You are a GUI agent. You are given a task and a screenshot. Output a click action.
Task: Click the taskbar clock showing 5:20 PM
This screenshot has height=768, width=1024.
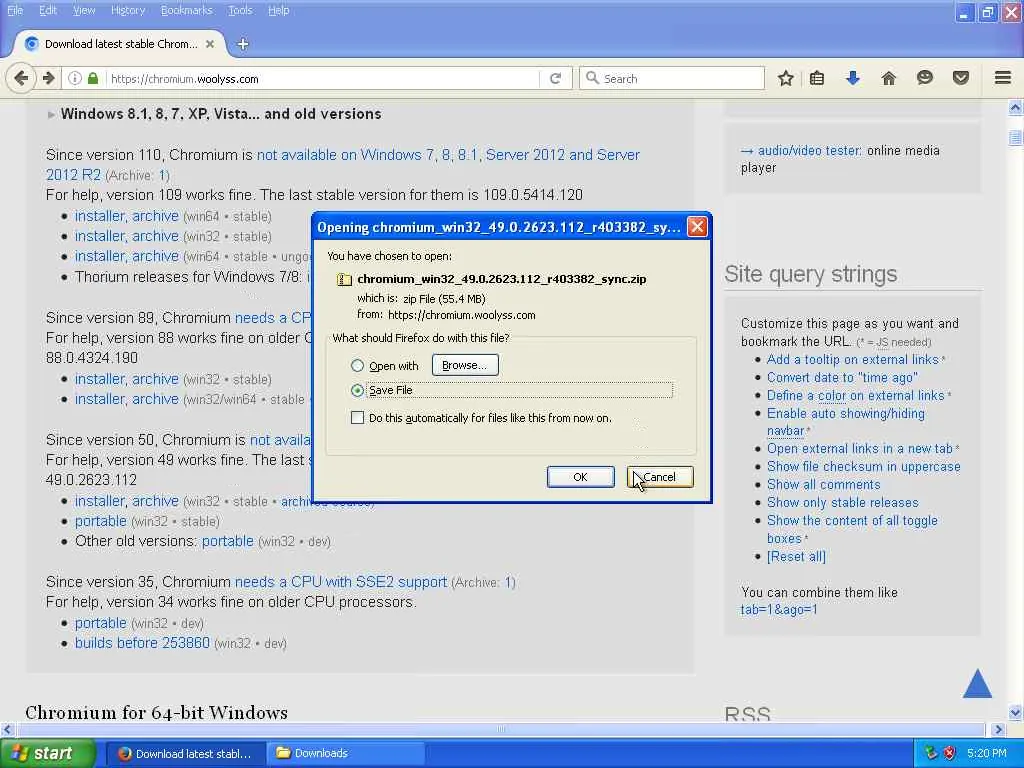pyautogui.click(x=987, y=753)
